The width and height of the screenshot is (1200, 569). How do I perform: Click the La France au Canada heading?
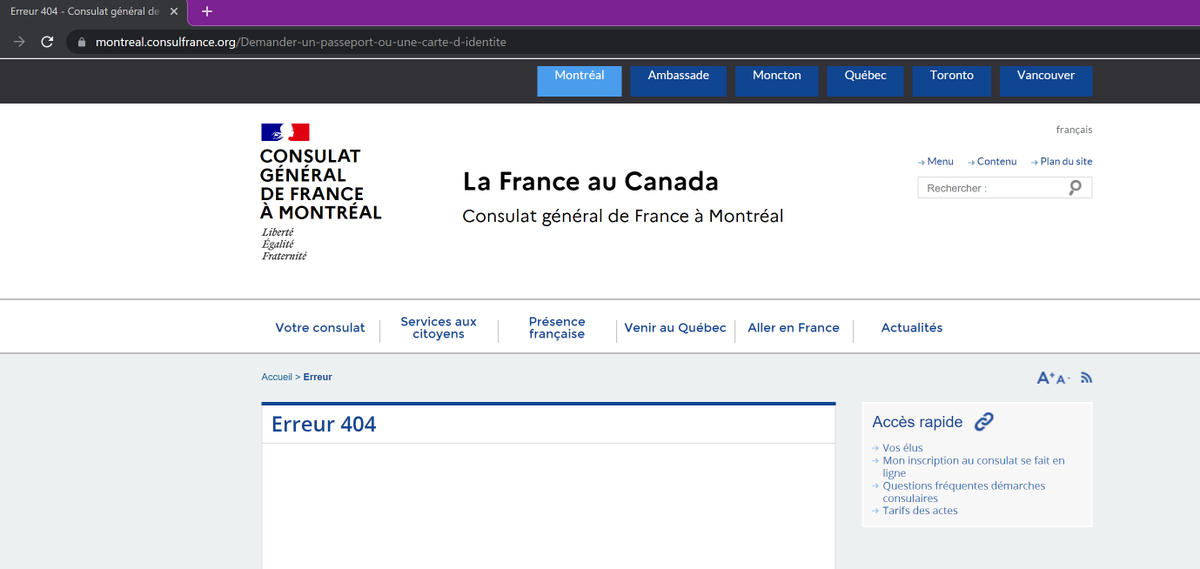[590, 181]
